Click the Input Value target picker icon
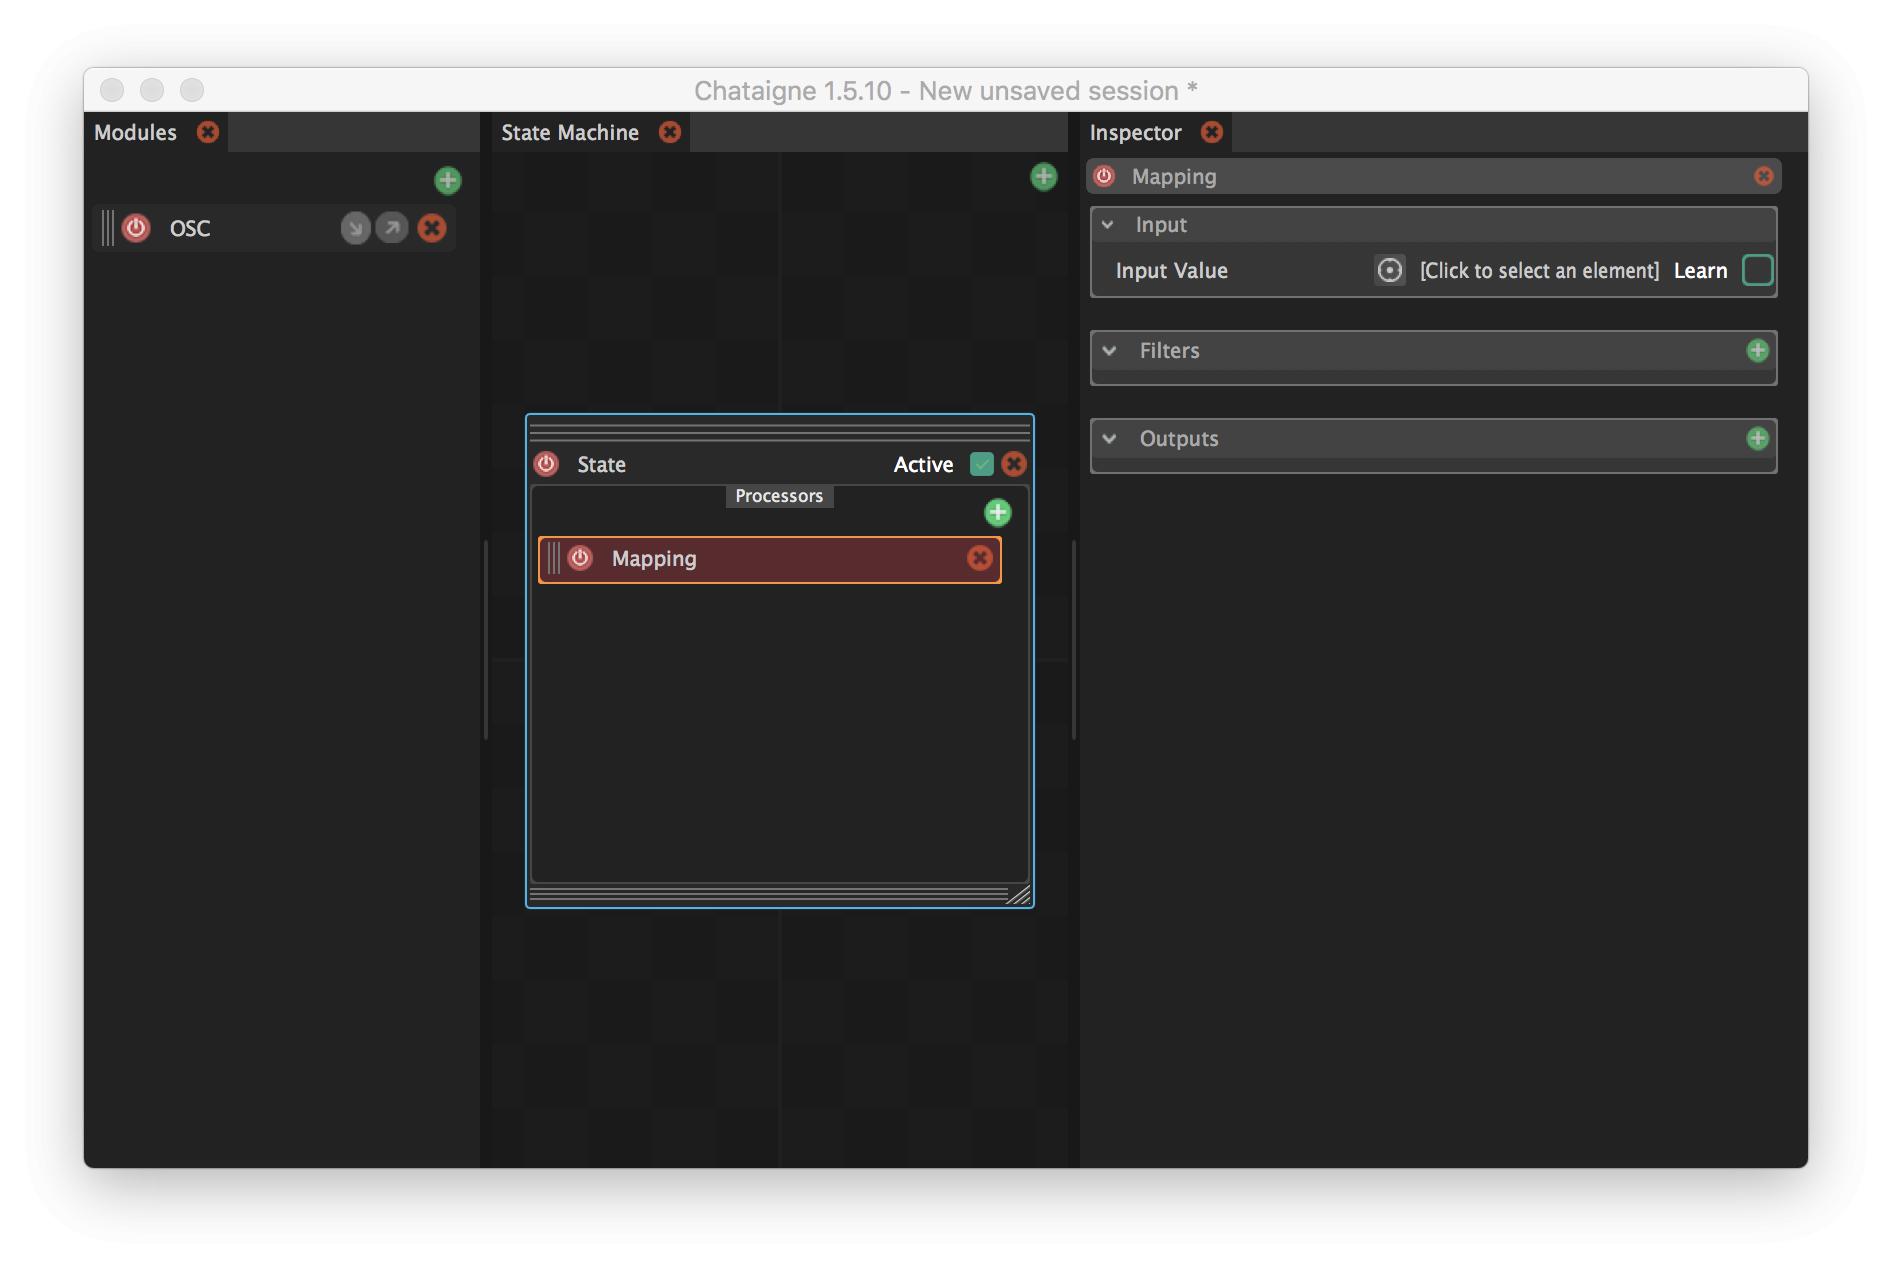 [1389, 270]
